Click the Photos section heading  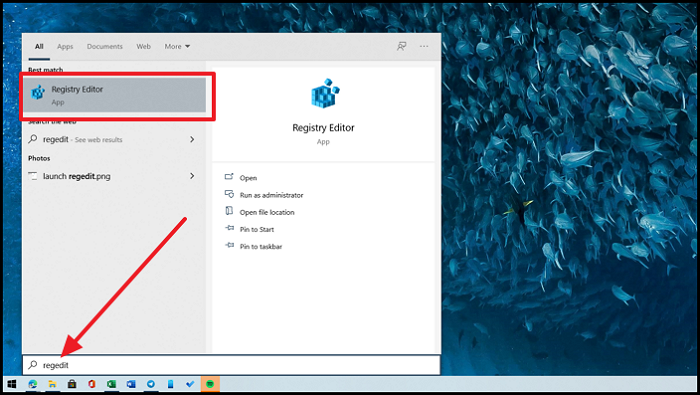click(39, 158)
